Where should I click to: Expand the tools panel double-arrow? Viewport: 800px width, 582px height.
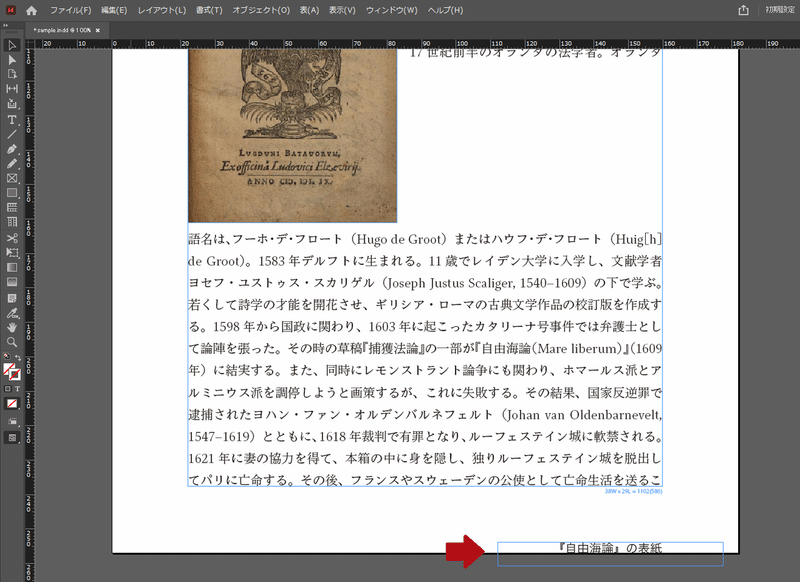coord(5,25)
